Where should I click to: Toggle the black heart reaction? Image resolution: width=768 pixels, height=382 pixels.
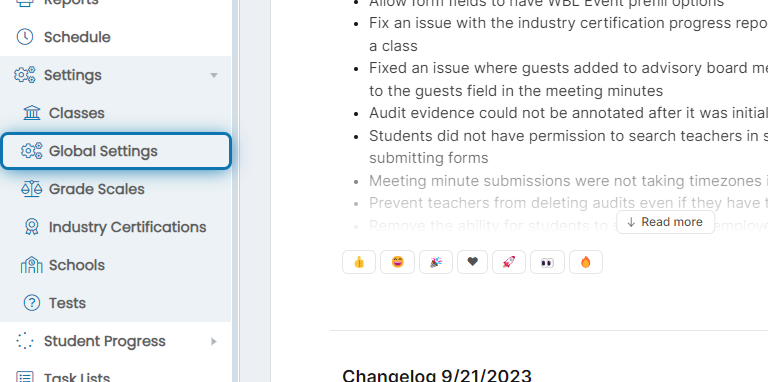(472, 262)
